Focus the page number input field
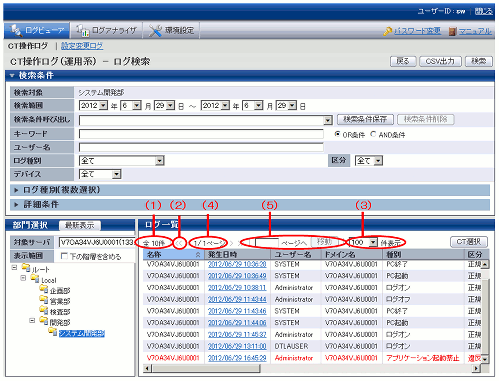This screenshot has width=499, height=381. [x=267, y=243]
